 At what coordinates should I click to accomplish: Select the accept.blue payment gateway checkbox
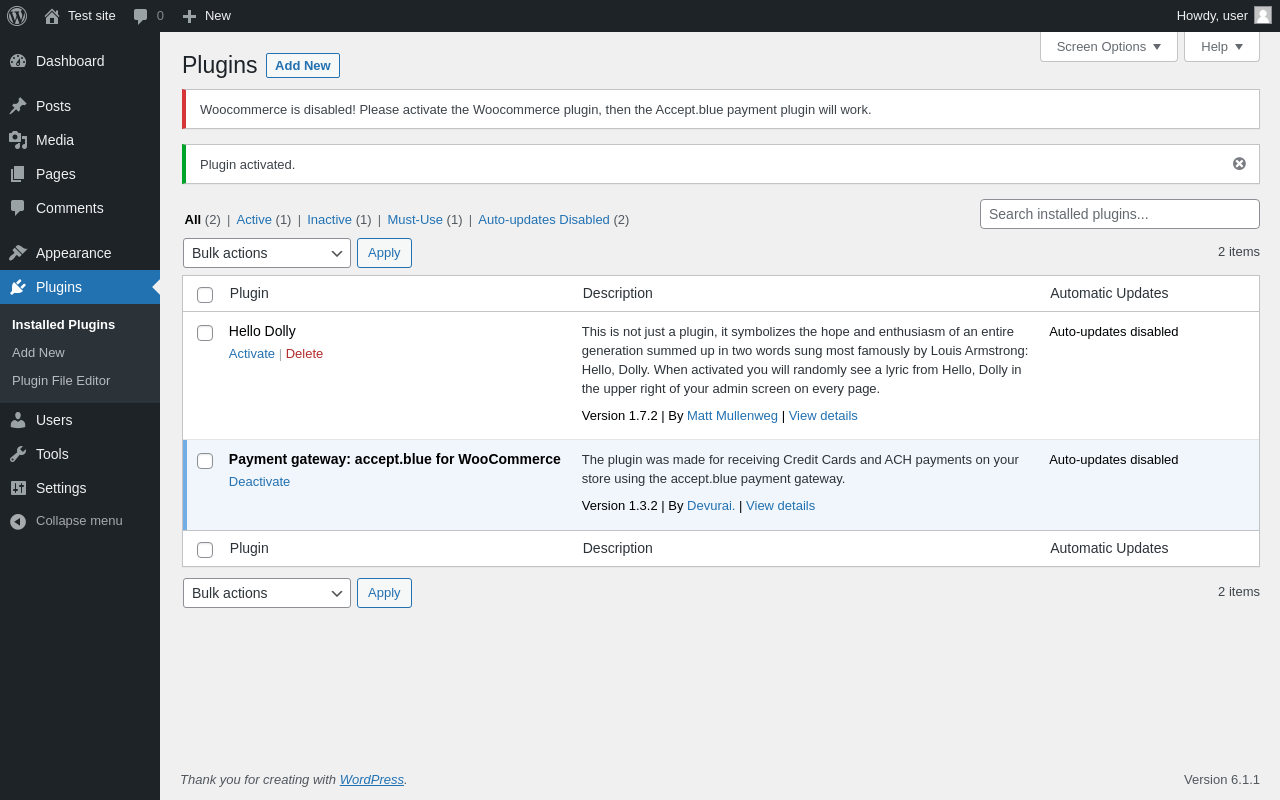(205, 461)
